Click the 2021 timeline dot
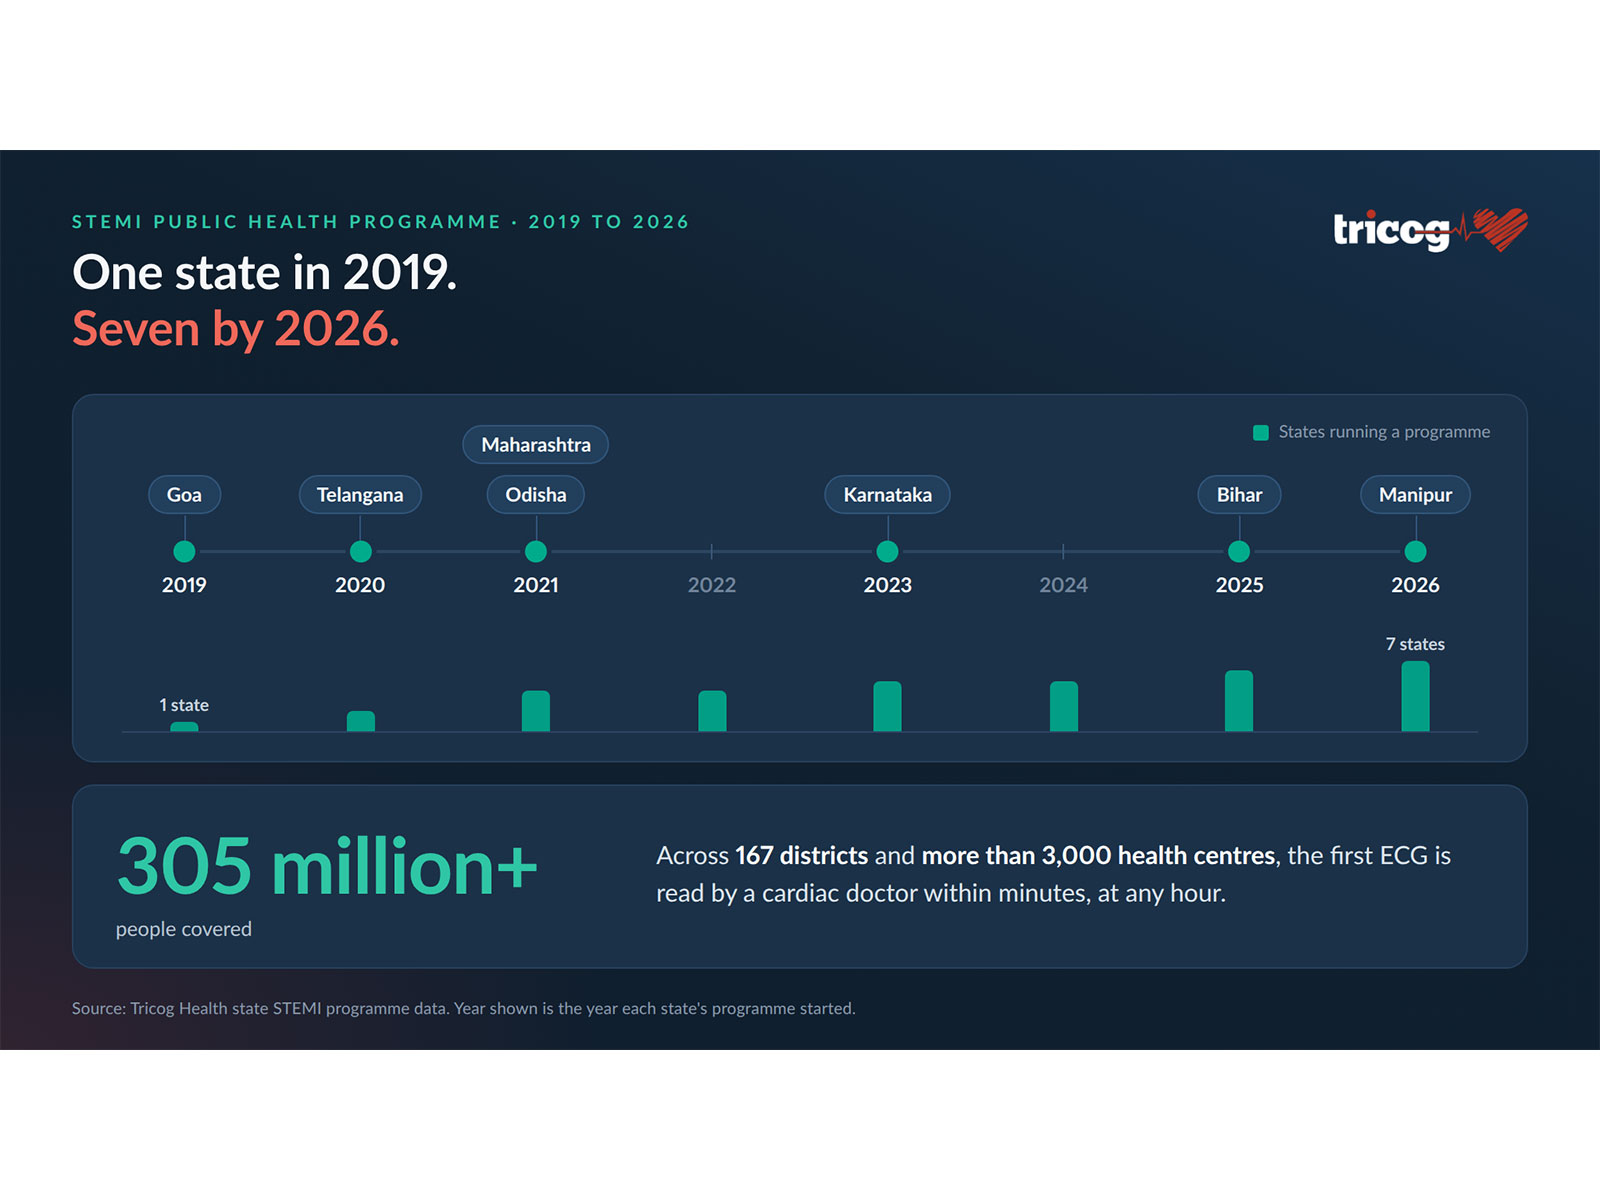Screen dimensions: 1600x1200 [536, 551]
